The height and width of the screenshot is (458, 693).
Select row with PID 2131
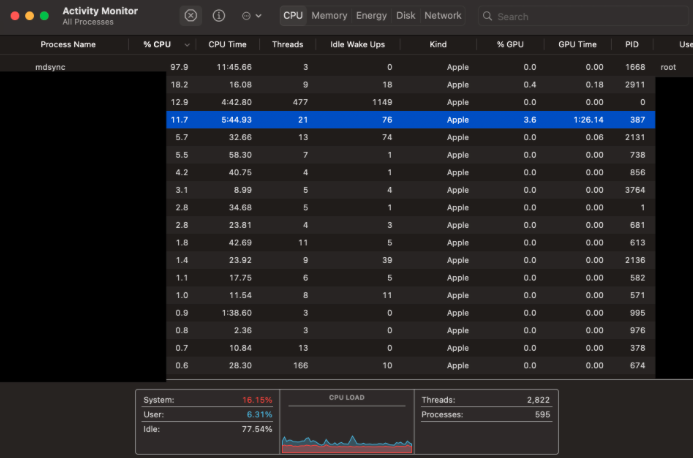pyautogui.click(x=411, y=137)
